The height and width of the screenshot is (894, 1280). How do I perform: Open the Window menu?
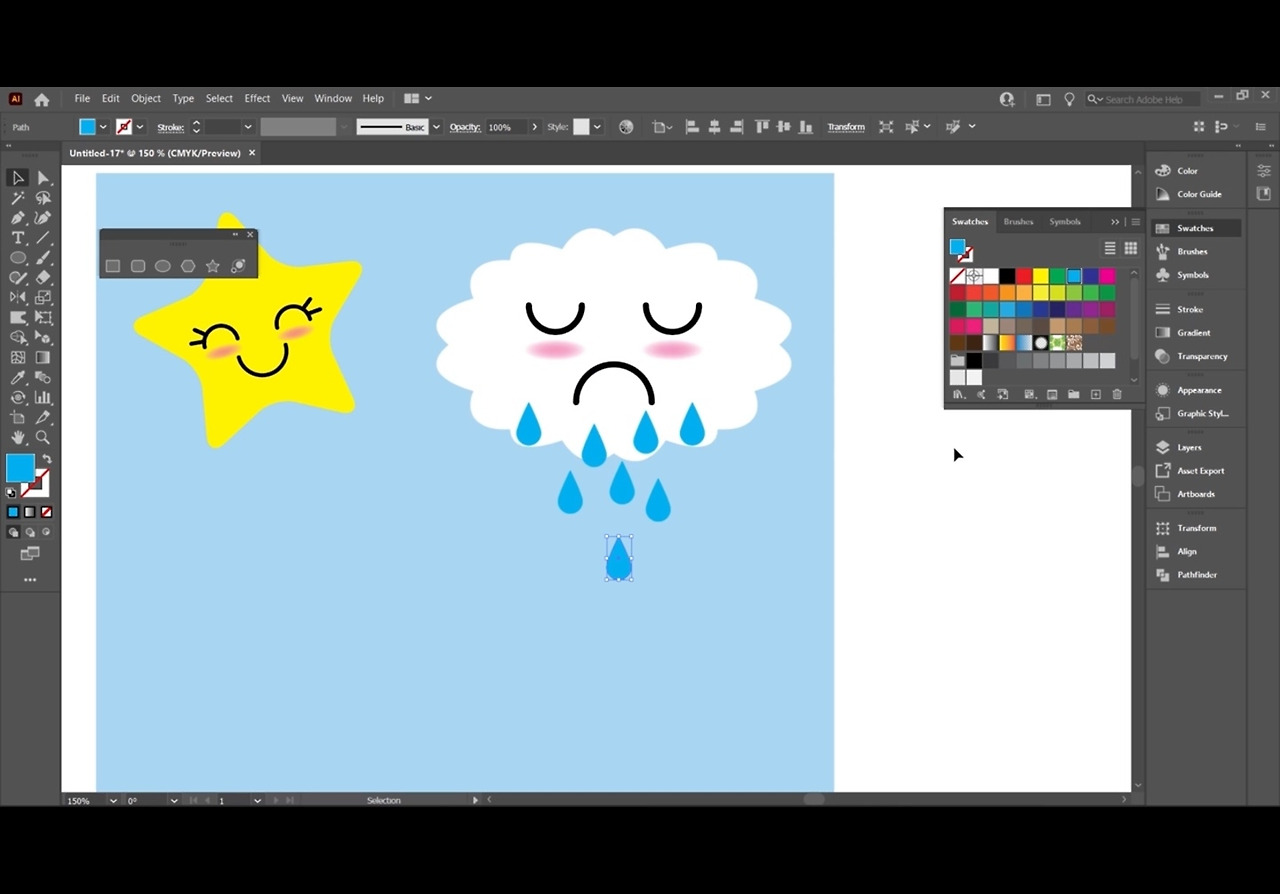point(333,98)
